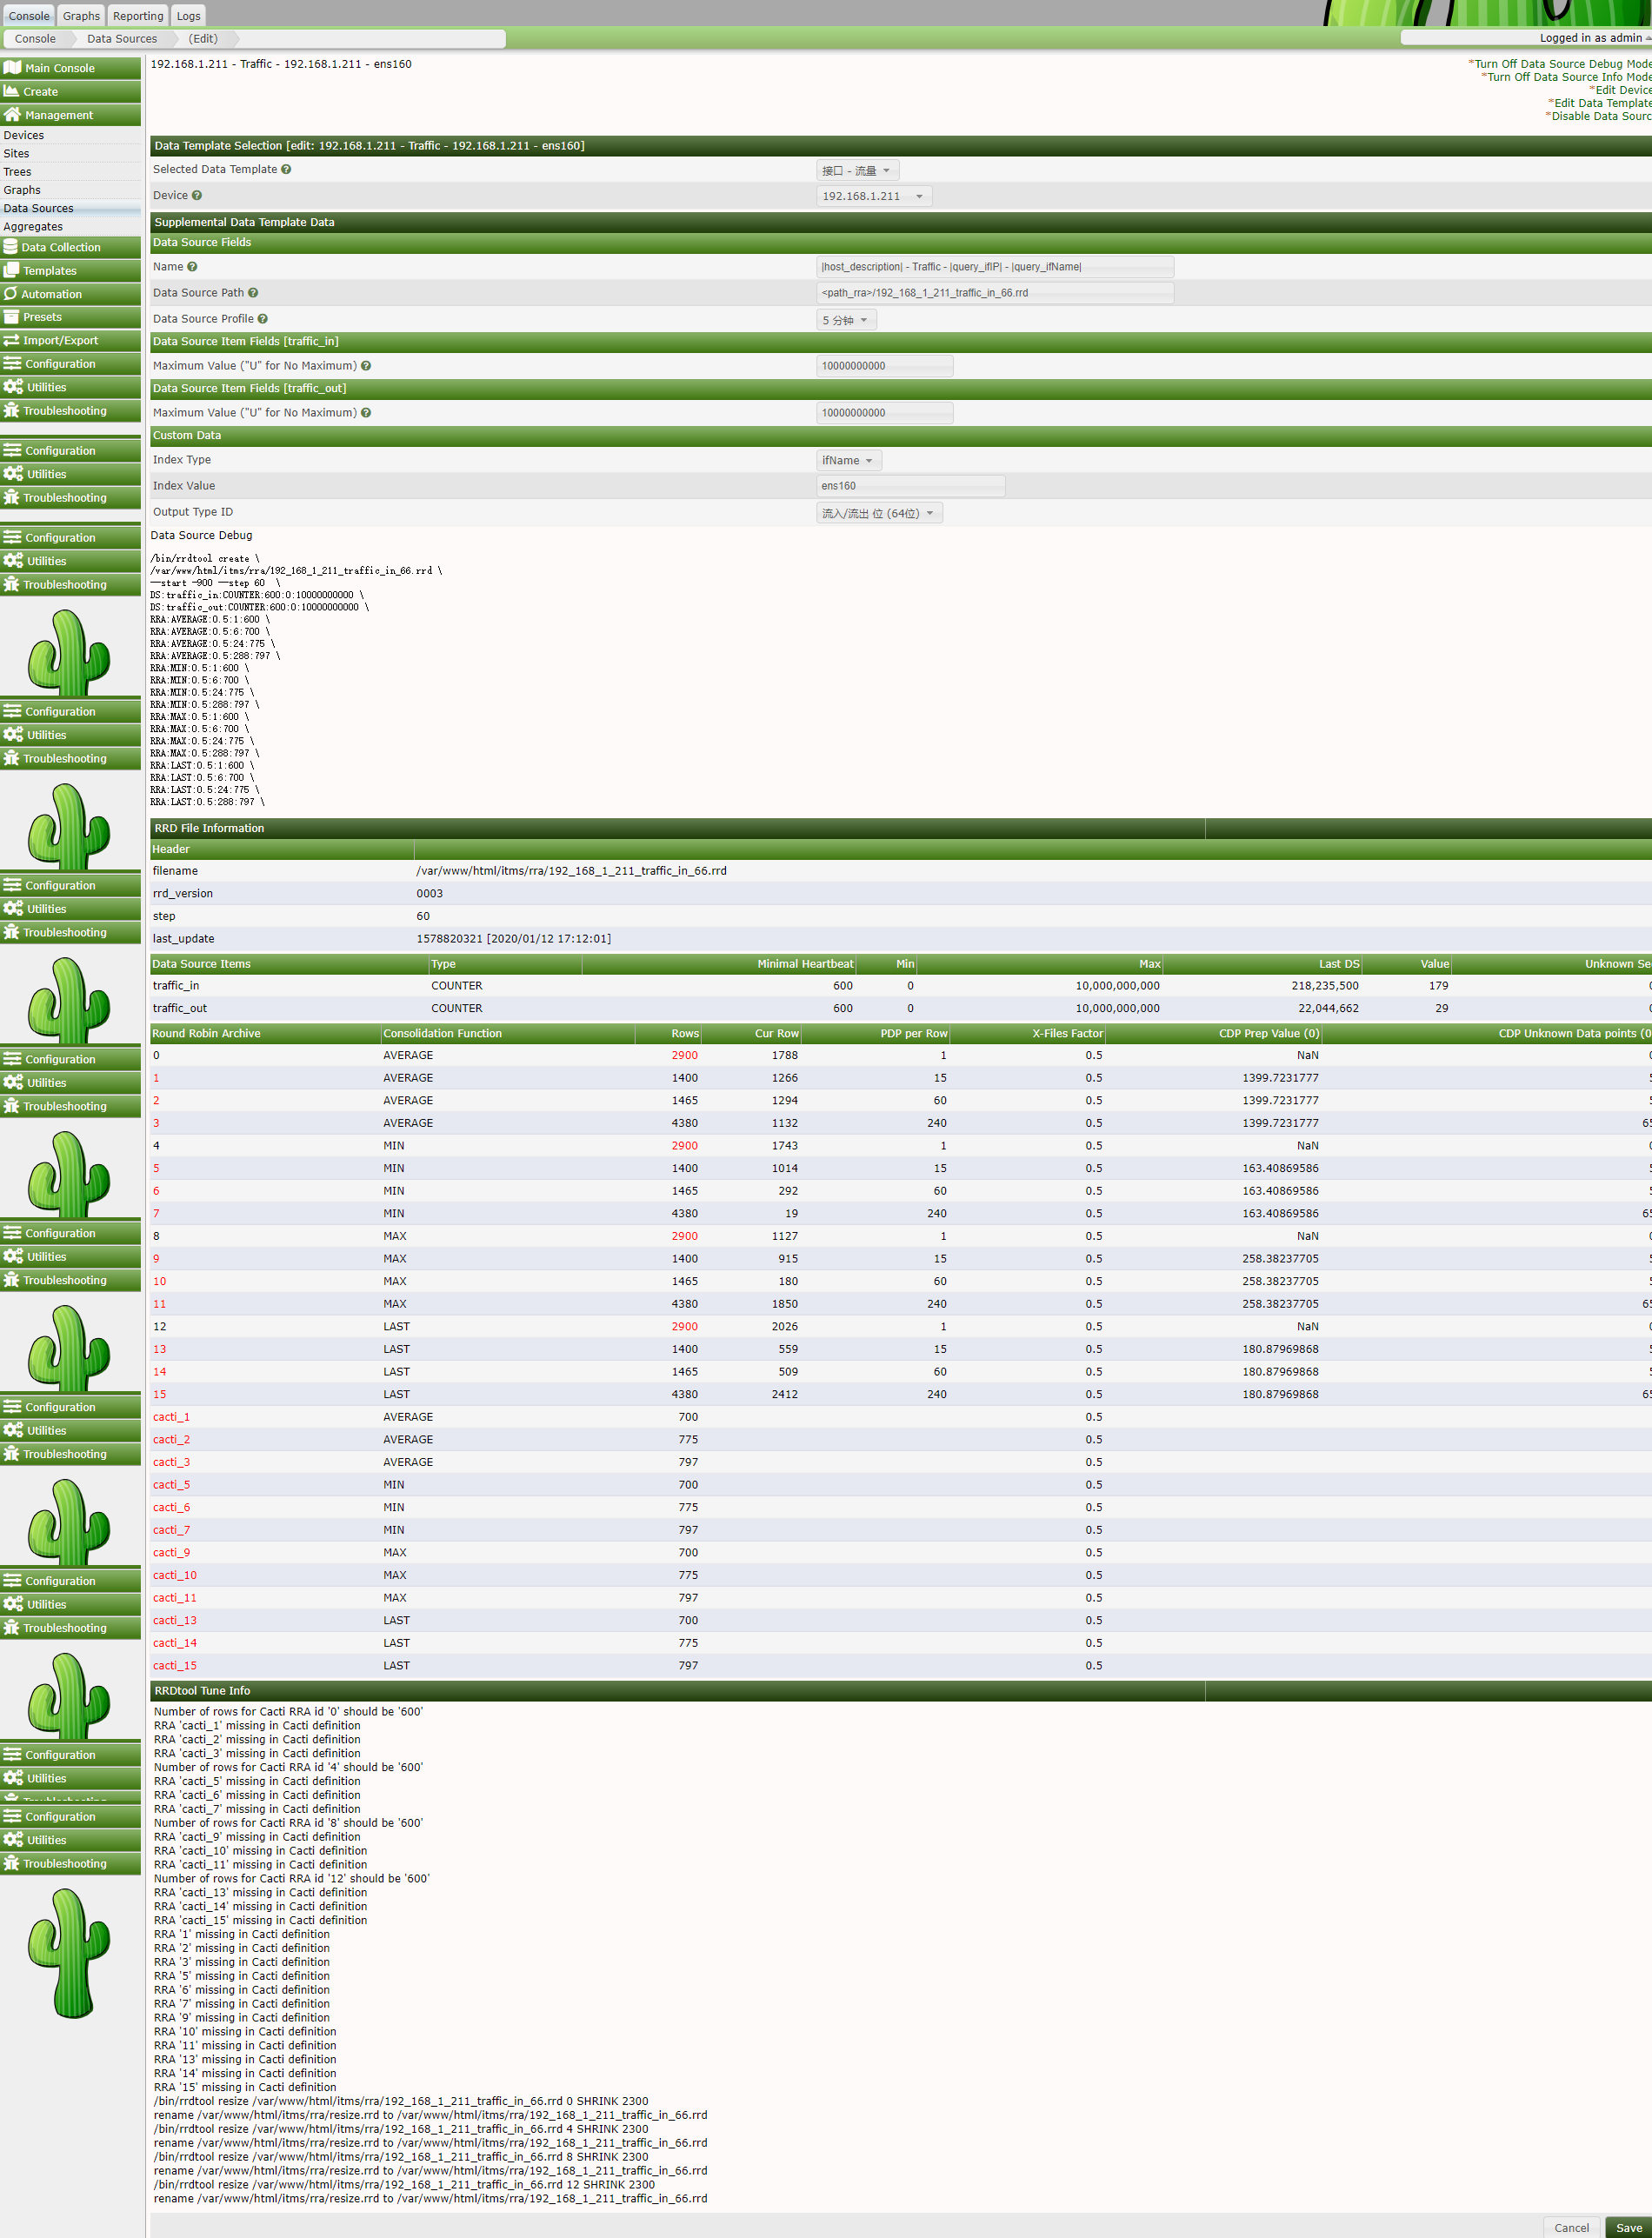The height and width of the screenshot is (2238, 1652).
Task: Open the Data Source Profile dropdown
Action: coord(846,320)
